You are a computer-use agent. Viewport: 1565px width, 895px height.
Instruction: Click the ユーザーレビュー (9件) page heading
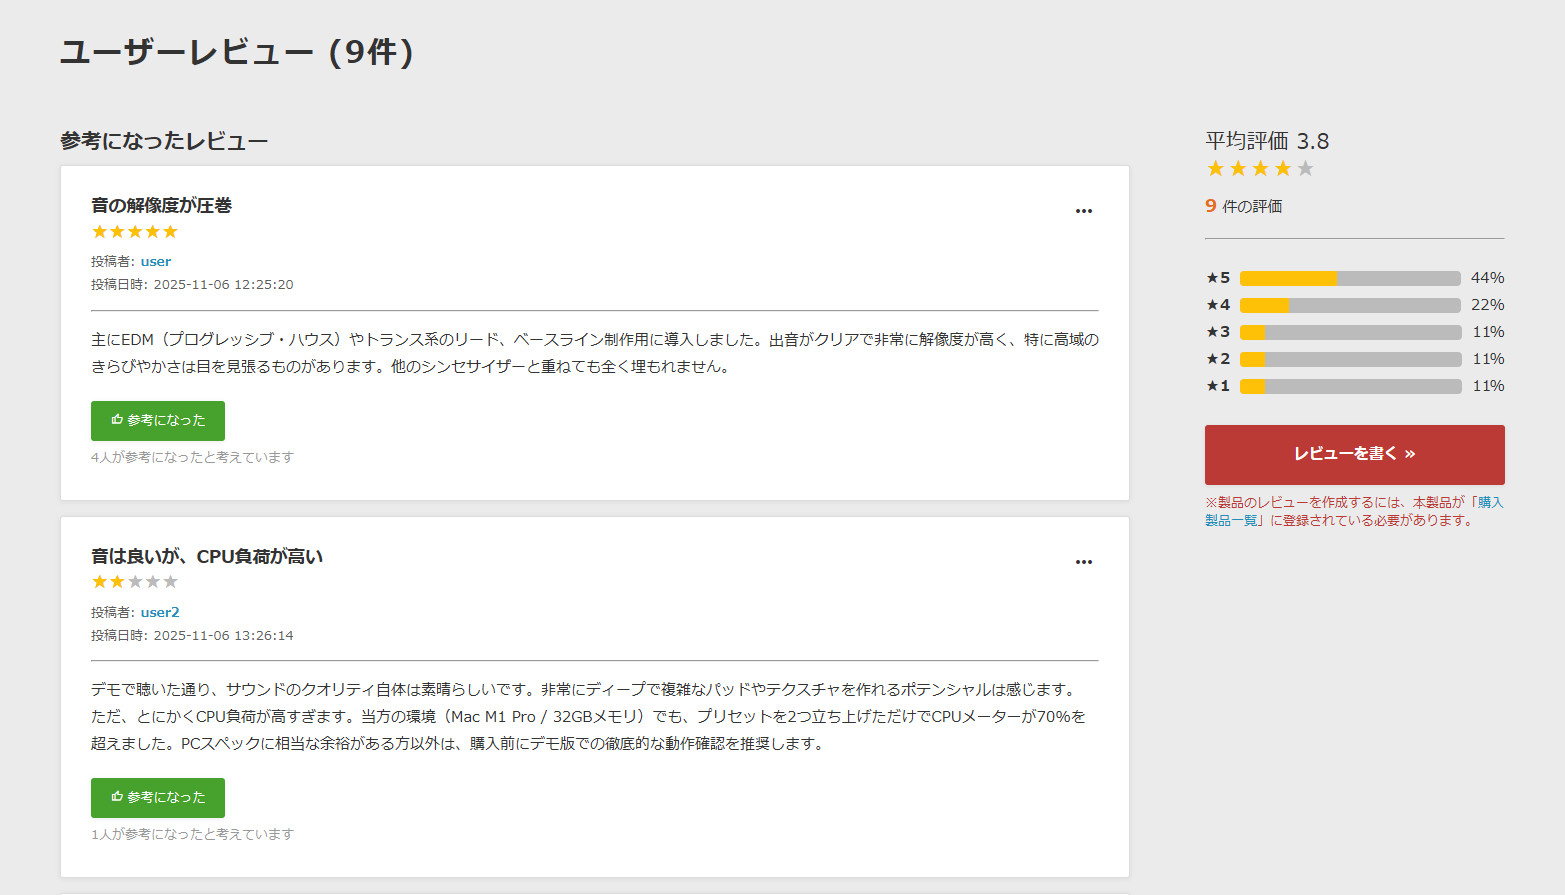[x=237, y=52]
